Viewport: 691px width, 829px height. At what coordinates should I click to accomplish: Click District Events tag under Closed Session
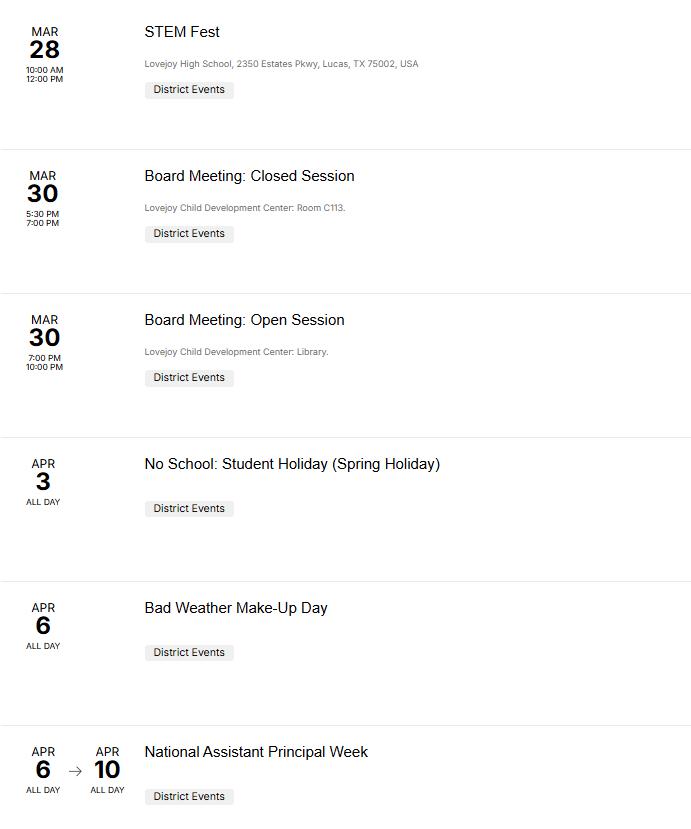pyautogui.click(x=189, y=234)
